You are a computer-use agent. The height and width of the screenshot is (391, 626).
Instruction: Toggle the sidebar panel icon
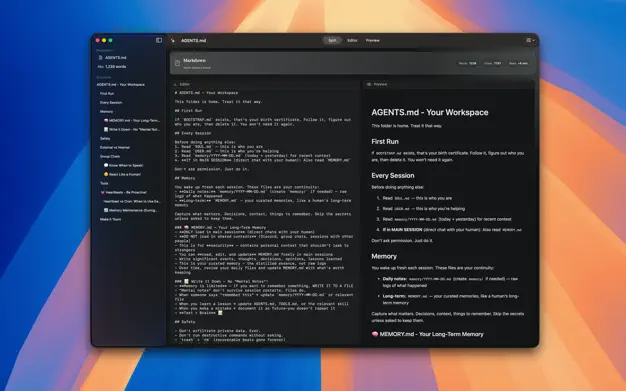pos(159,40)
